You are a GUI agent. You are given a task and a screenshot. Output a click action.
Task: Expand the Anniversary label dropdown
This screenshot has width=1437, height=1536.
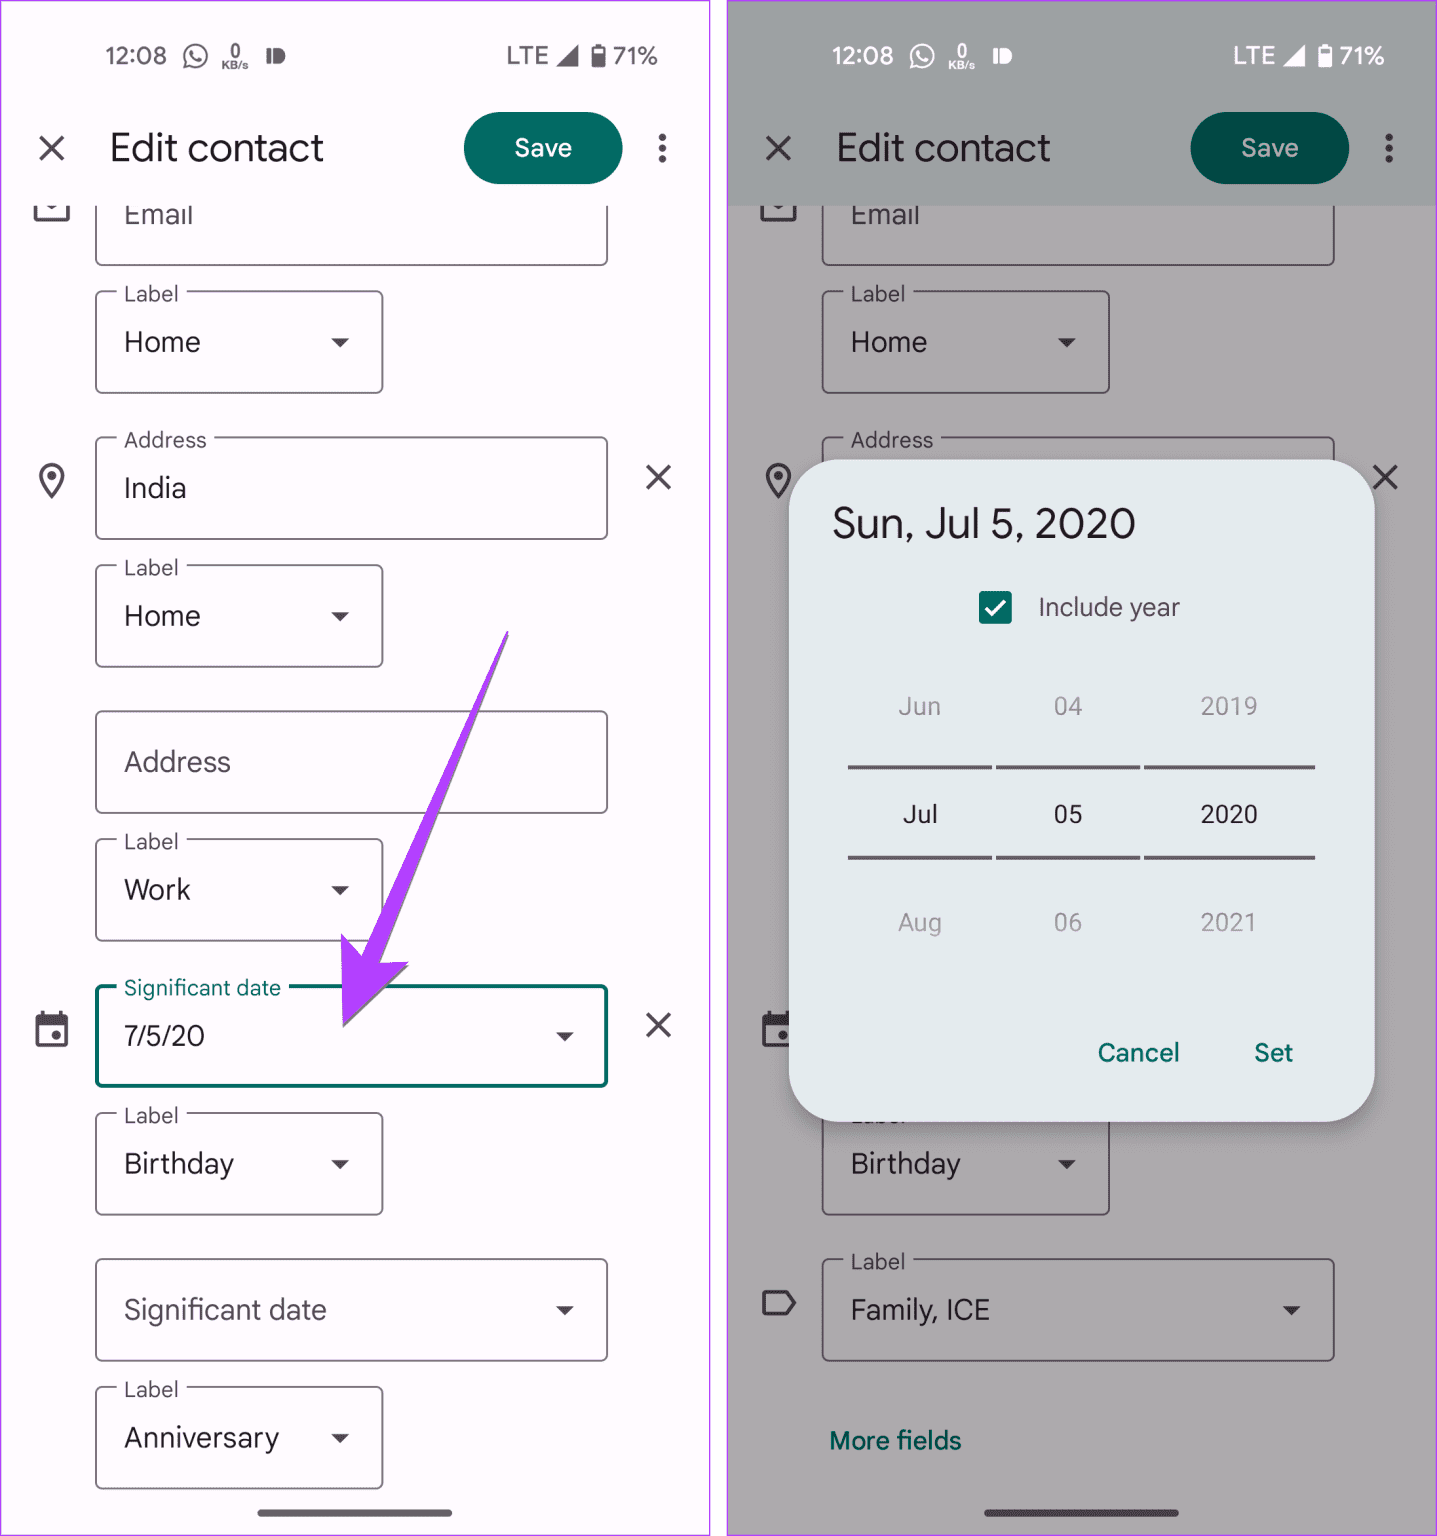click(239, 1437)
